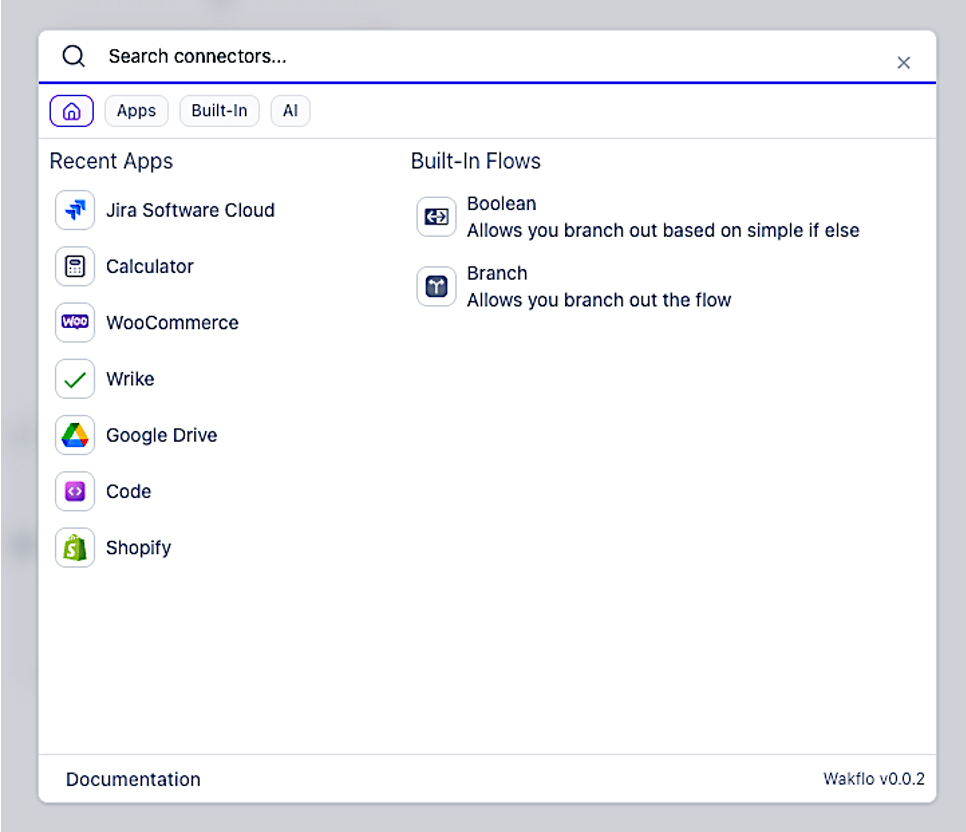
Task: Click the Google Drive icon
Action: coord(74,435)
